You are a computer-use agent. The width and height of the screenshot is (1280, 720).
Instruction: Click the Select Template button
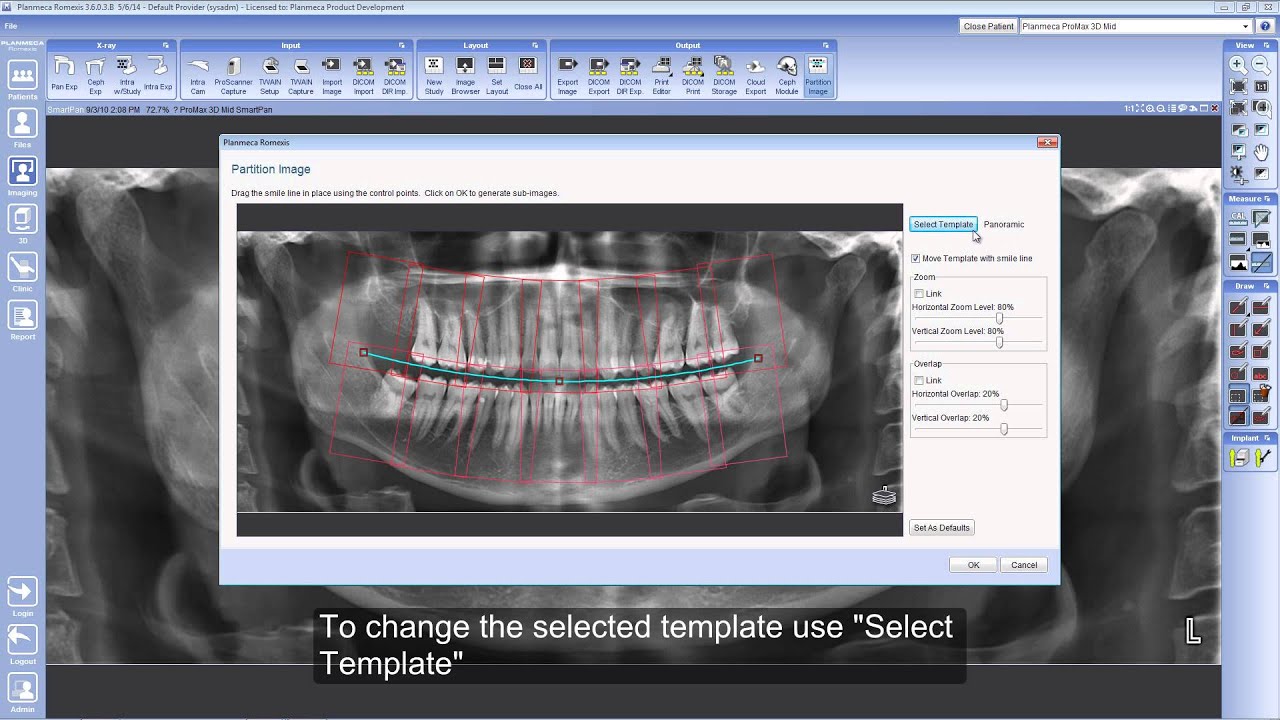943,224
